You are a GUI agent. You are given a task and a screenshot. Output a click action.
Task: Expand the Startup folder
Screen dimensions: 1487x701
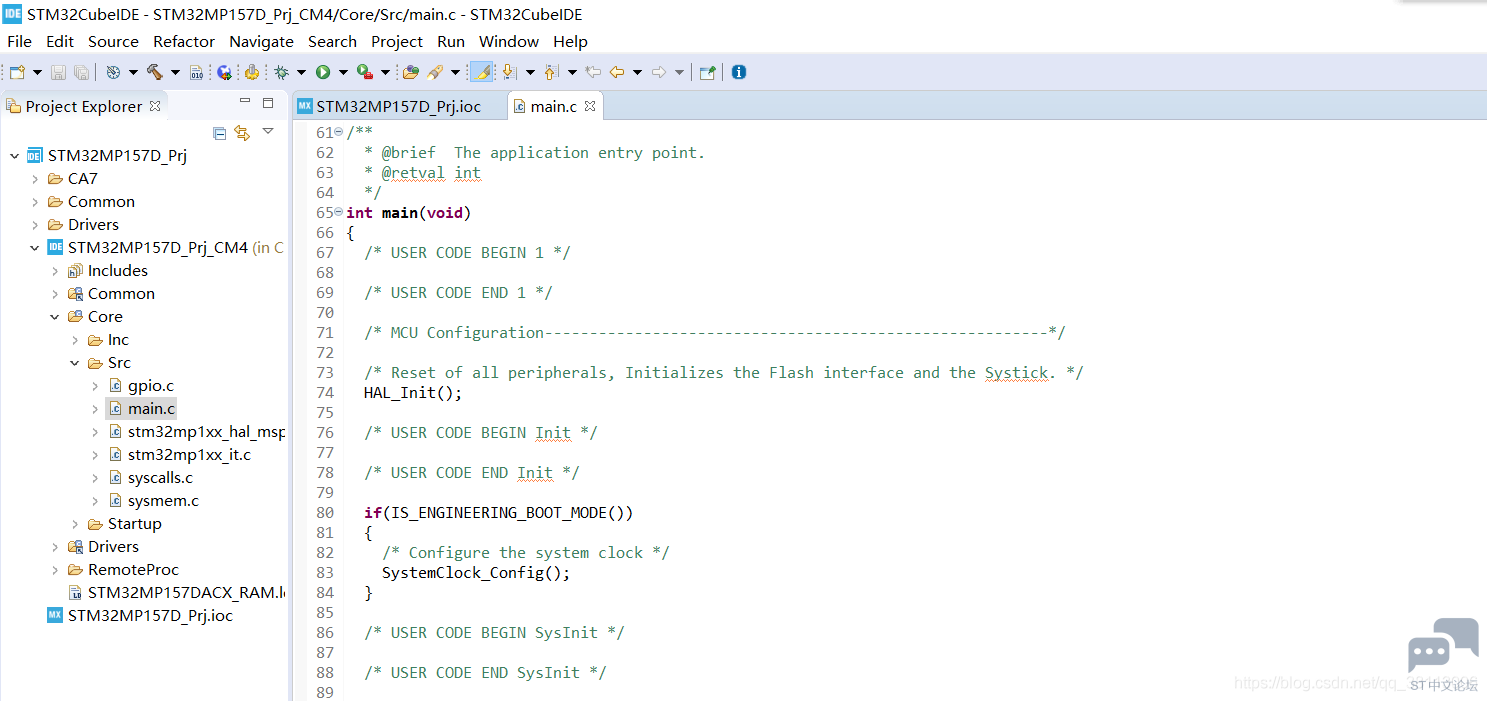75,524
